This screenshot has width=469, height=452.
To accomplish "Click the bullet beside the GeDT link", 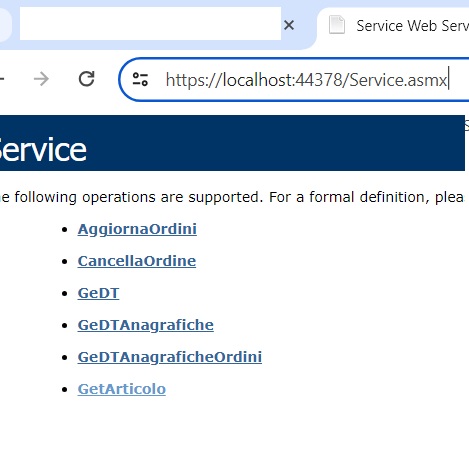I will tap(65, 294).
